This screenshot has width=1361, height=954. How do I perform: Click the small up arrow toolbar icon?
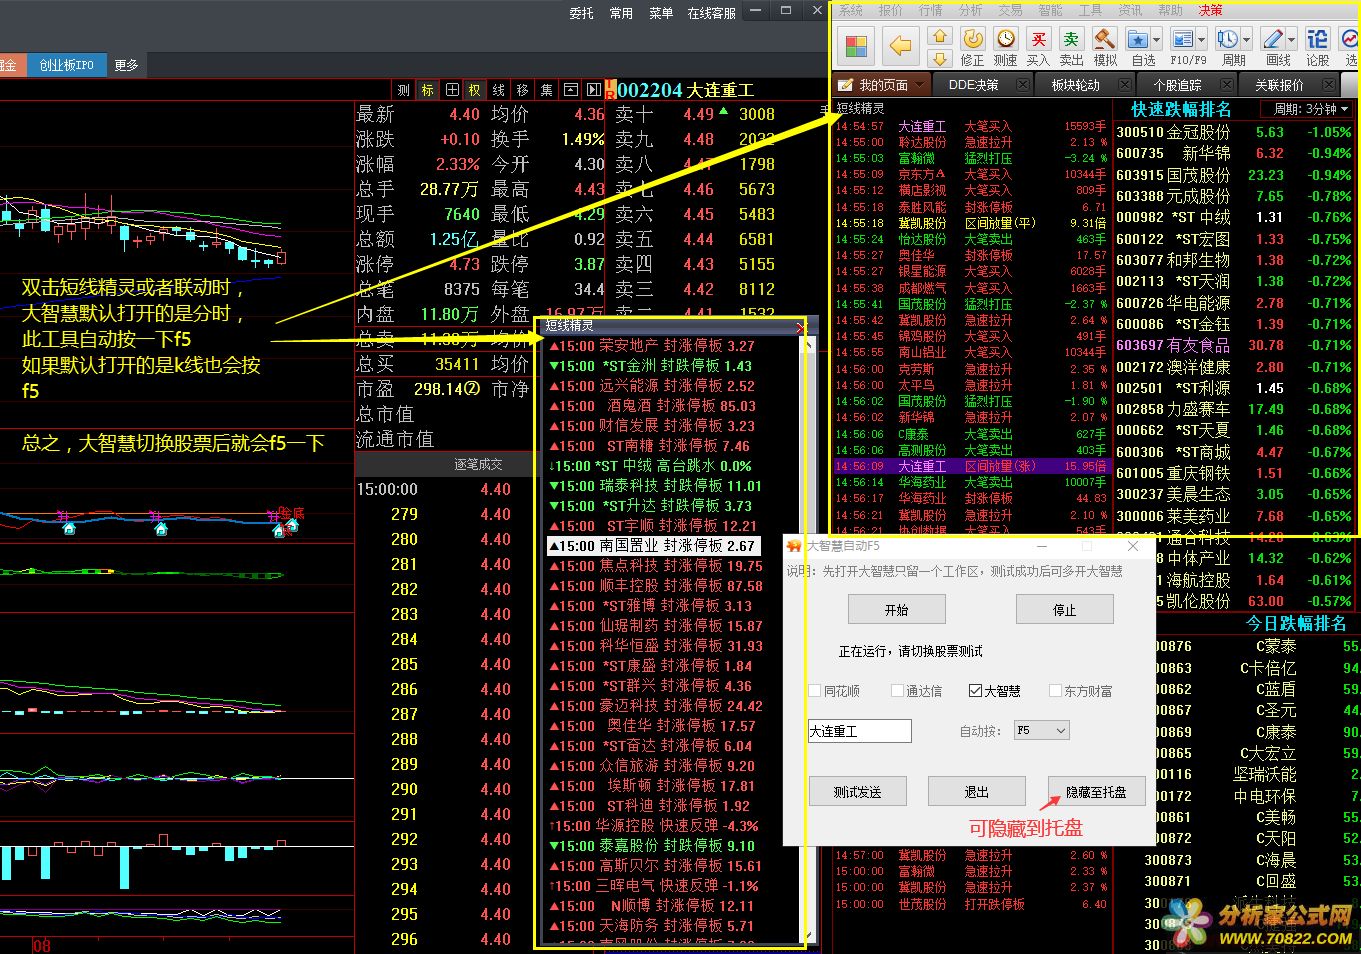(939, 36)
